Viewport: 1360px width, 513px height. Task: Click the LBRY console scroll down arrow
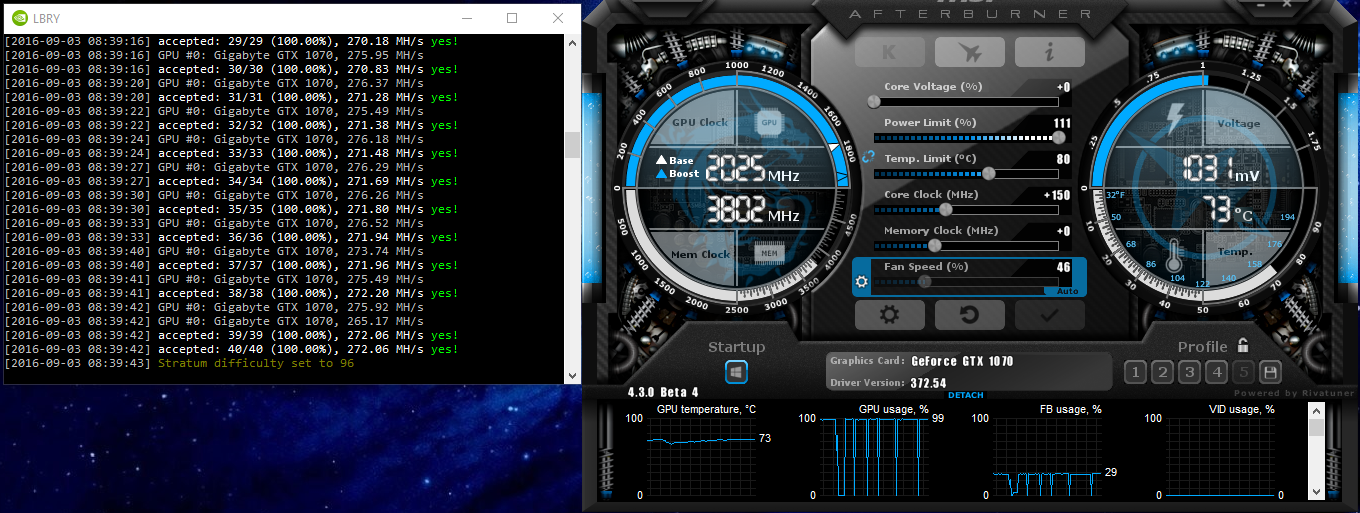pyautogui.click(x=572, y=376)
